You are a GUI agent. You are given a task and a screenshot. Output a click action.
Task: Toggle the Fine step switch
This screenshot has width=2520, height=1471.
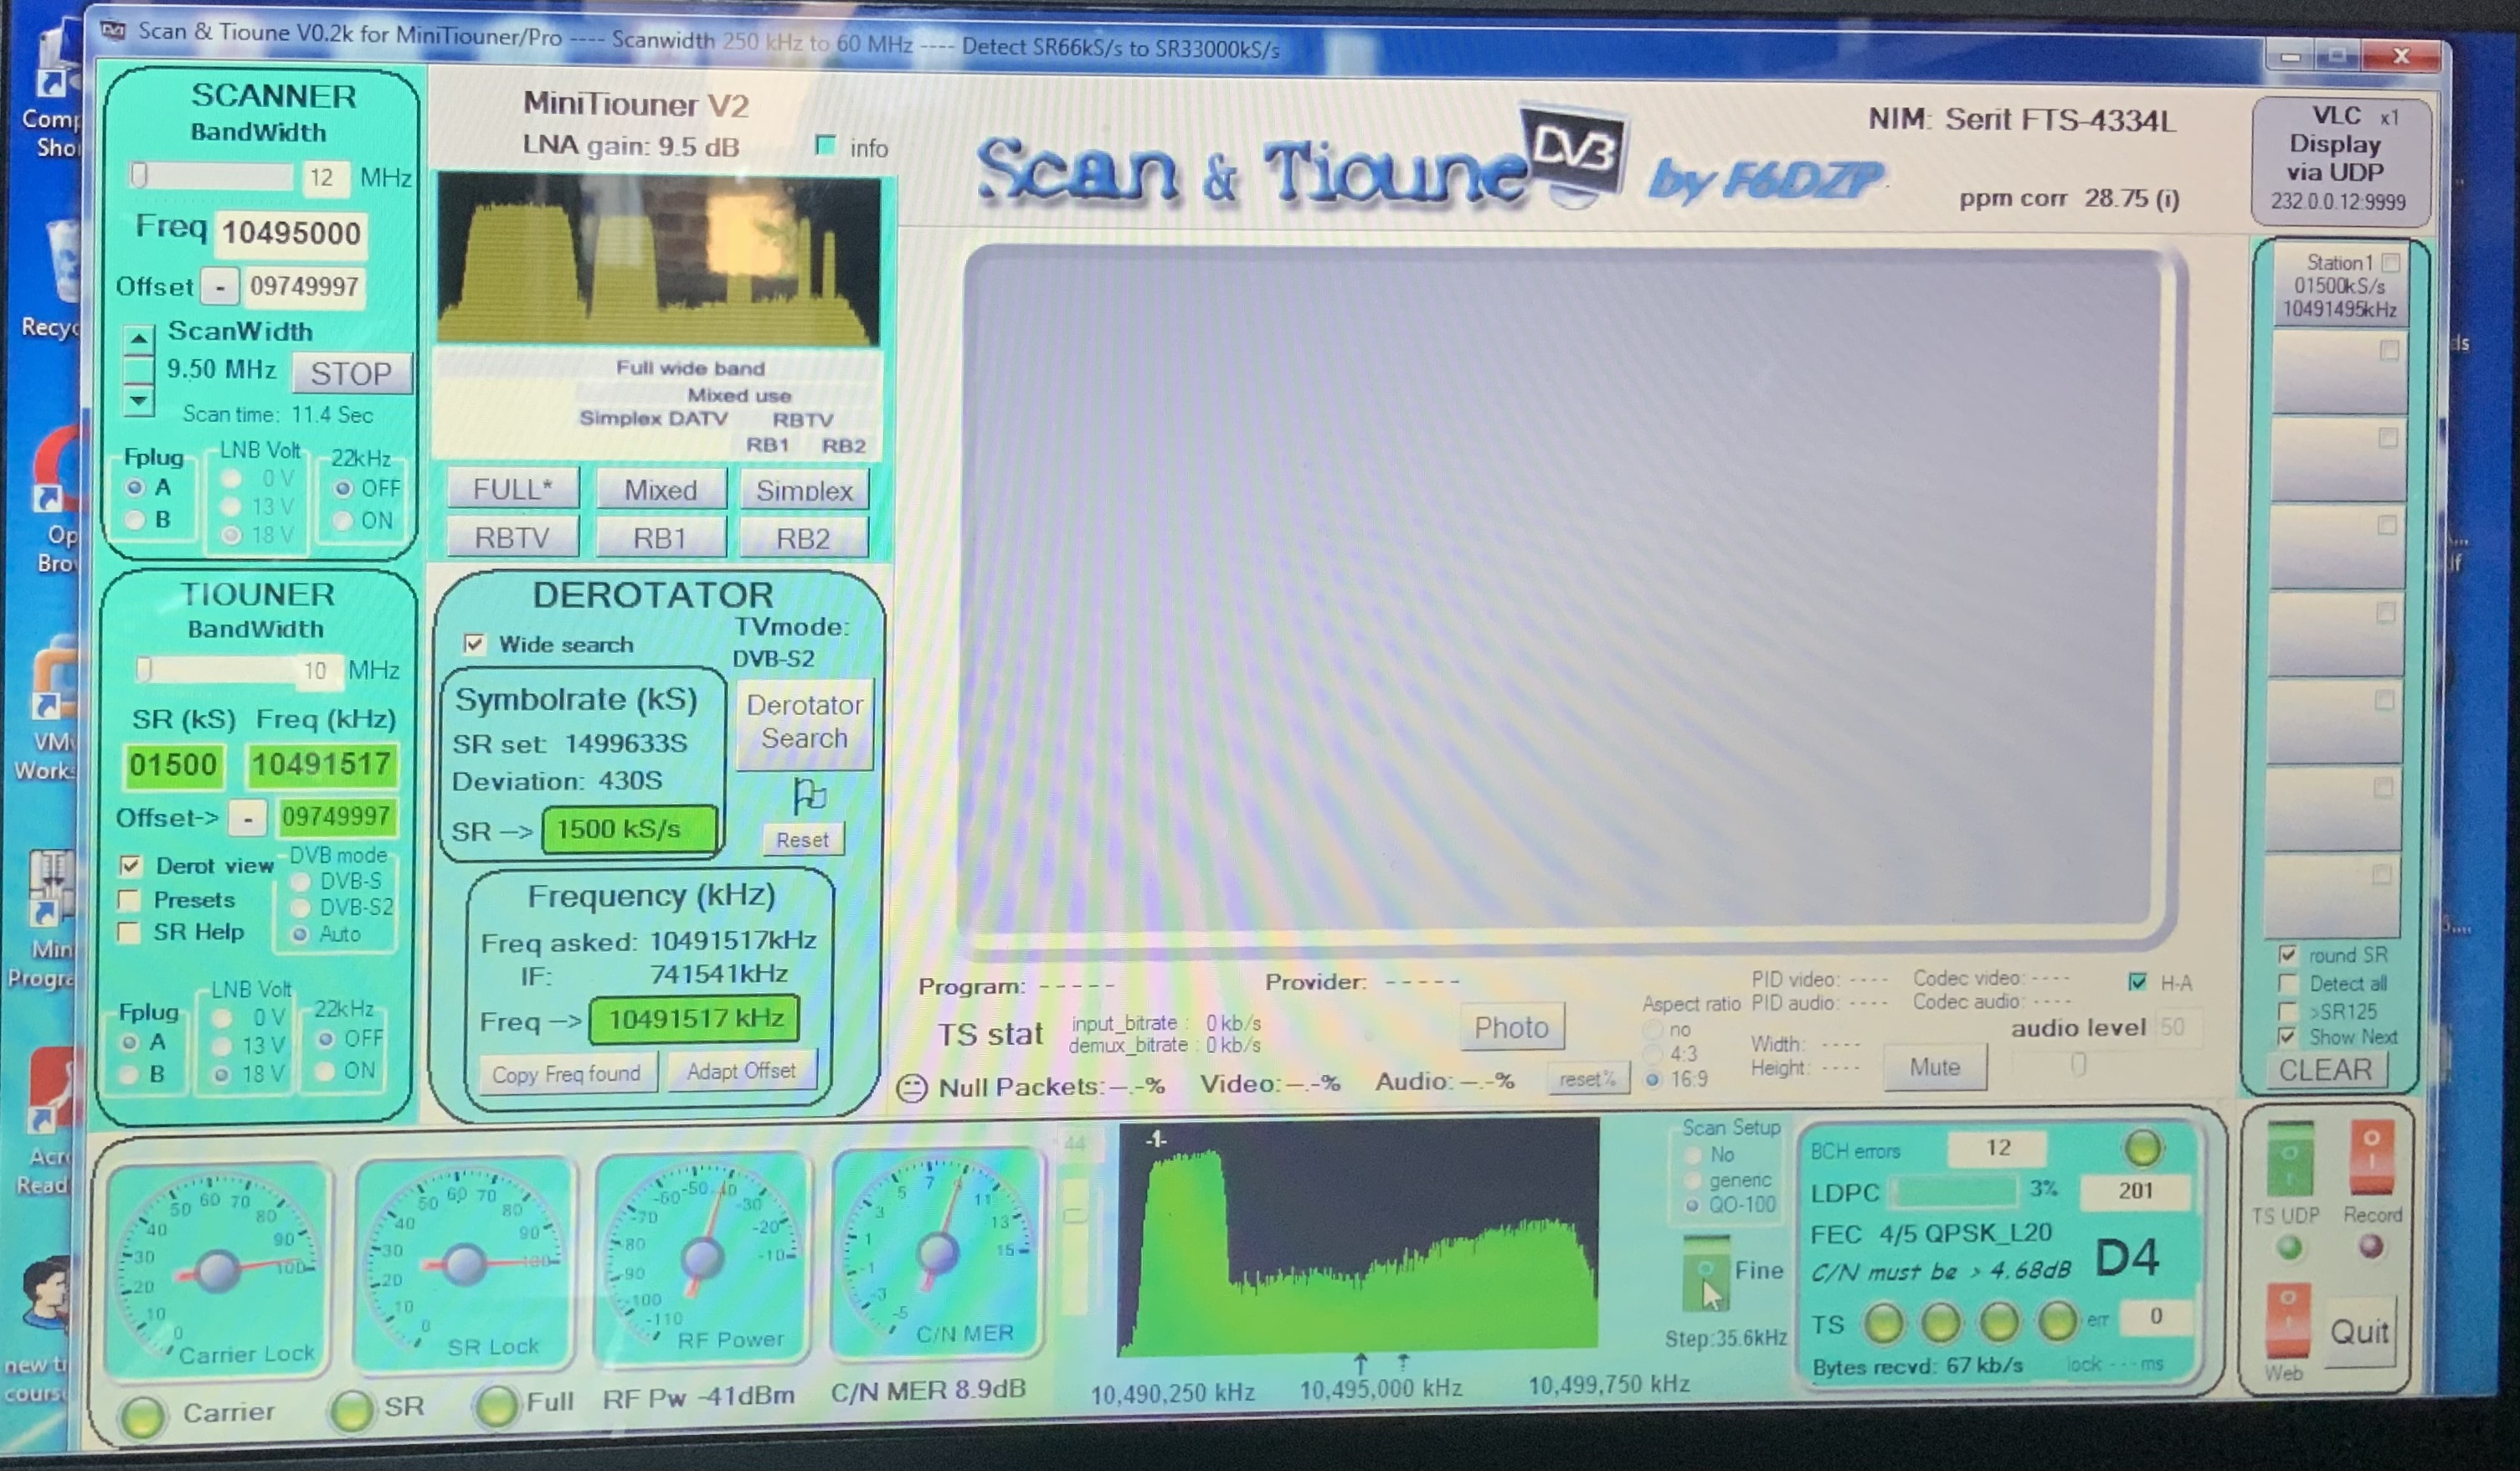pos(1706,1273)
